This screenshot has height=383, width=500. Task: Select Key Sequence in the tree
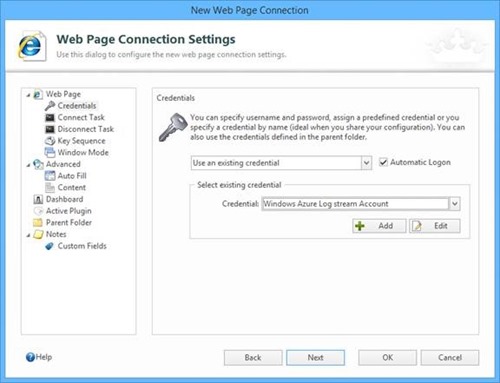pyautogui.click(x=81, y=141)
